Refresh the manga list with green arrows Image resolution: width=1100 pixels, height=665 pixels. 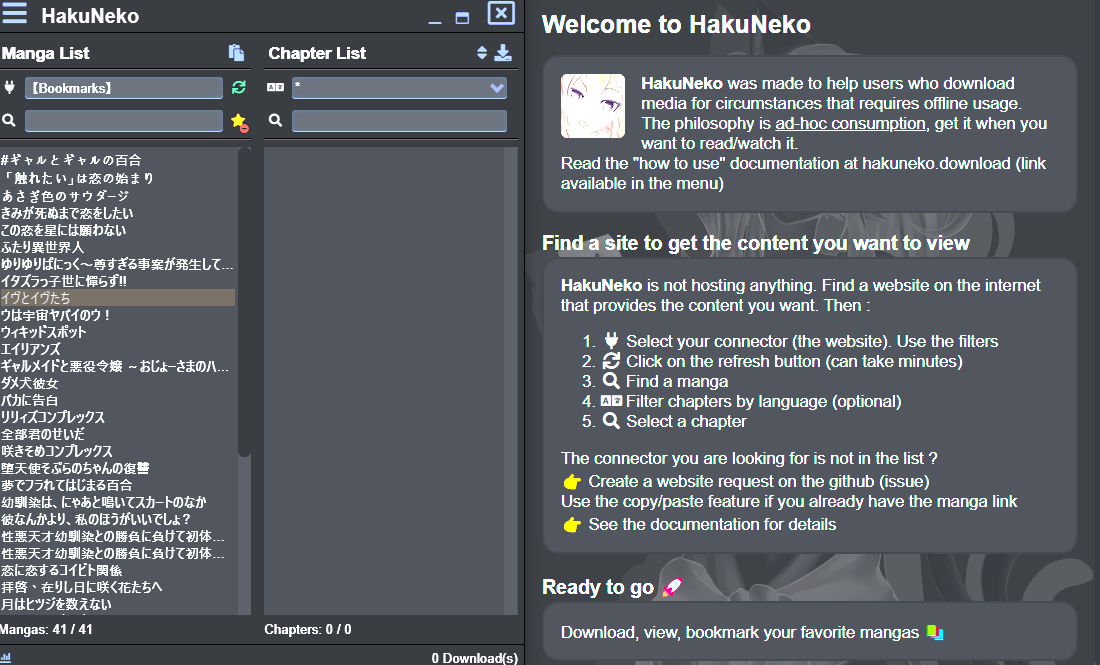coord(239,87)
